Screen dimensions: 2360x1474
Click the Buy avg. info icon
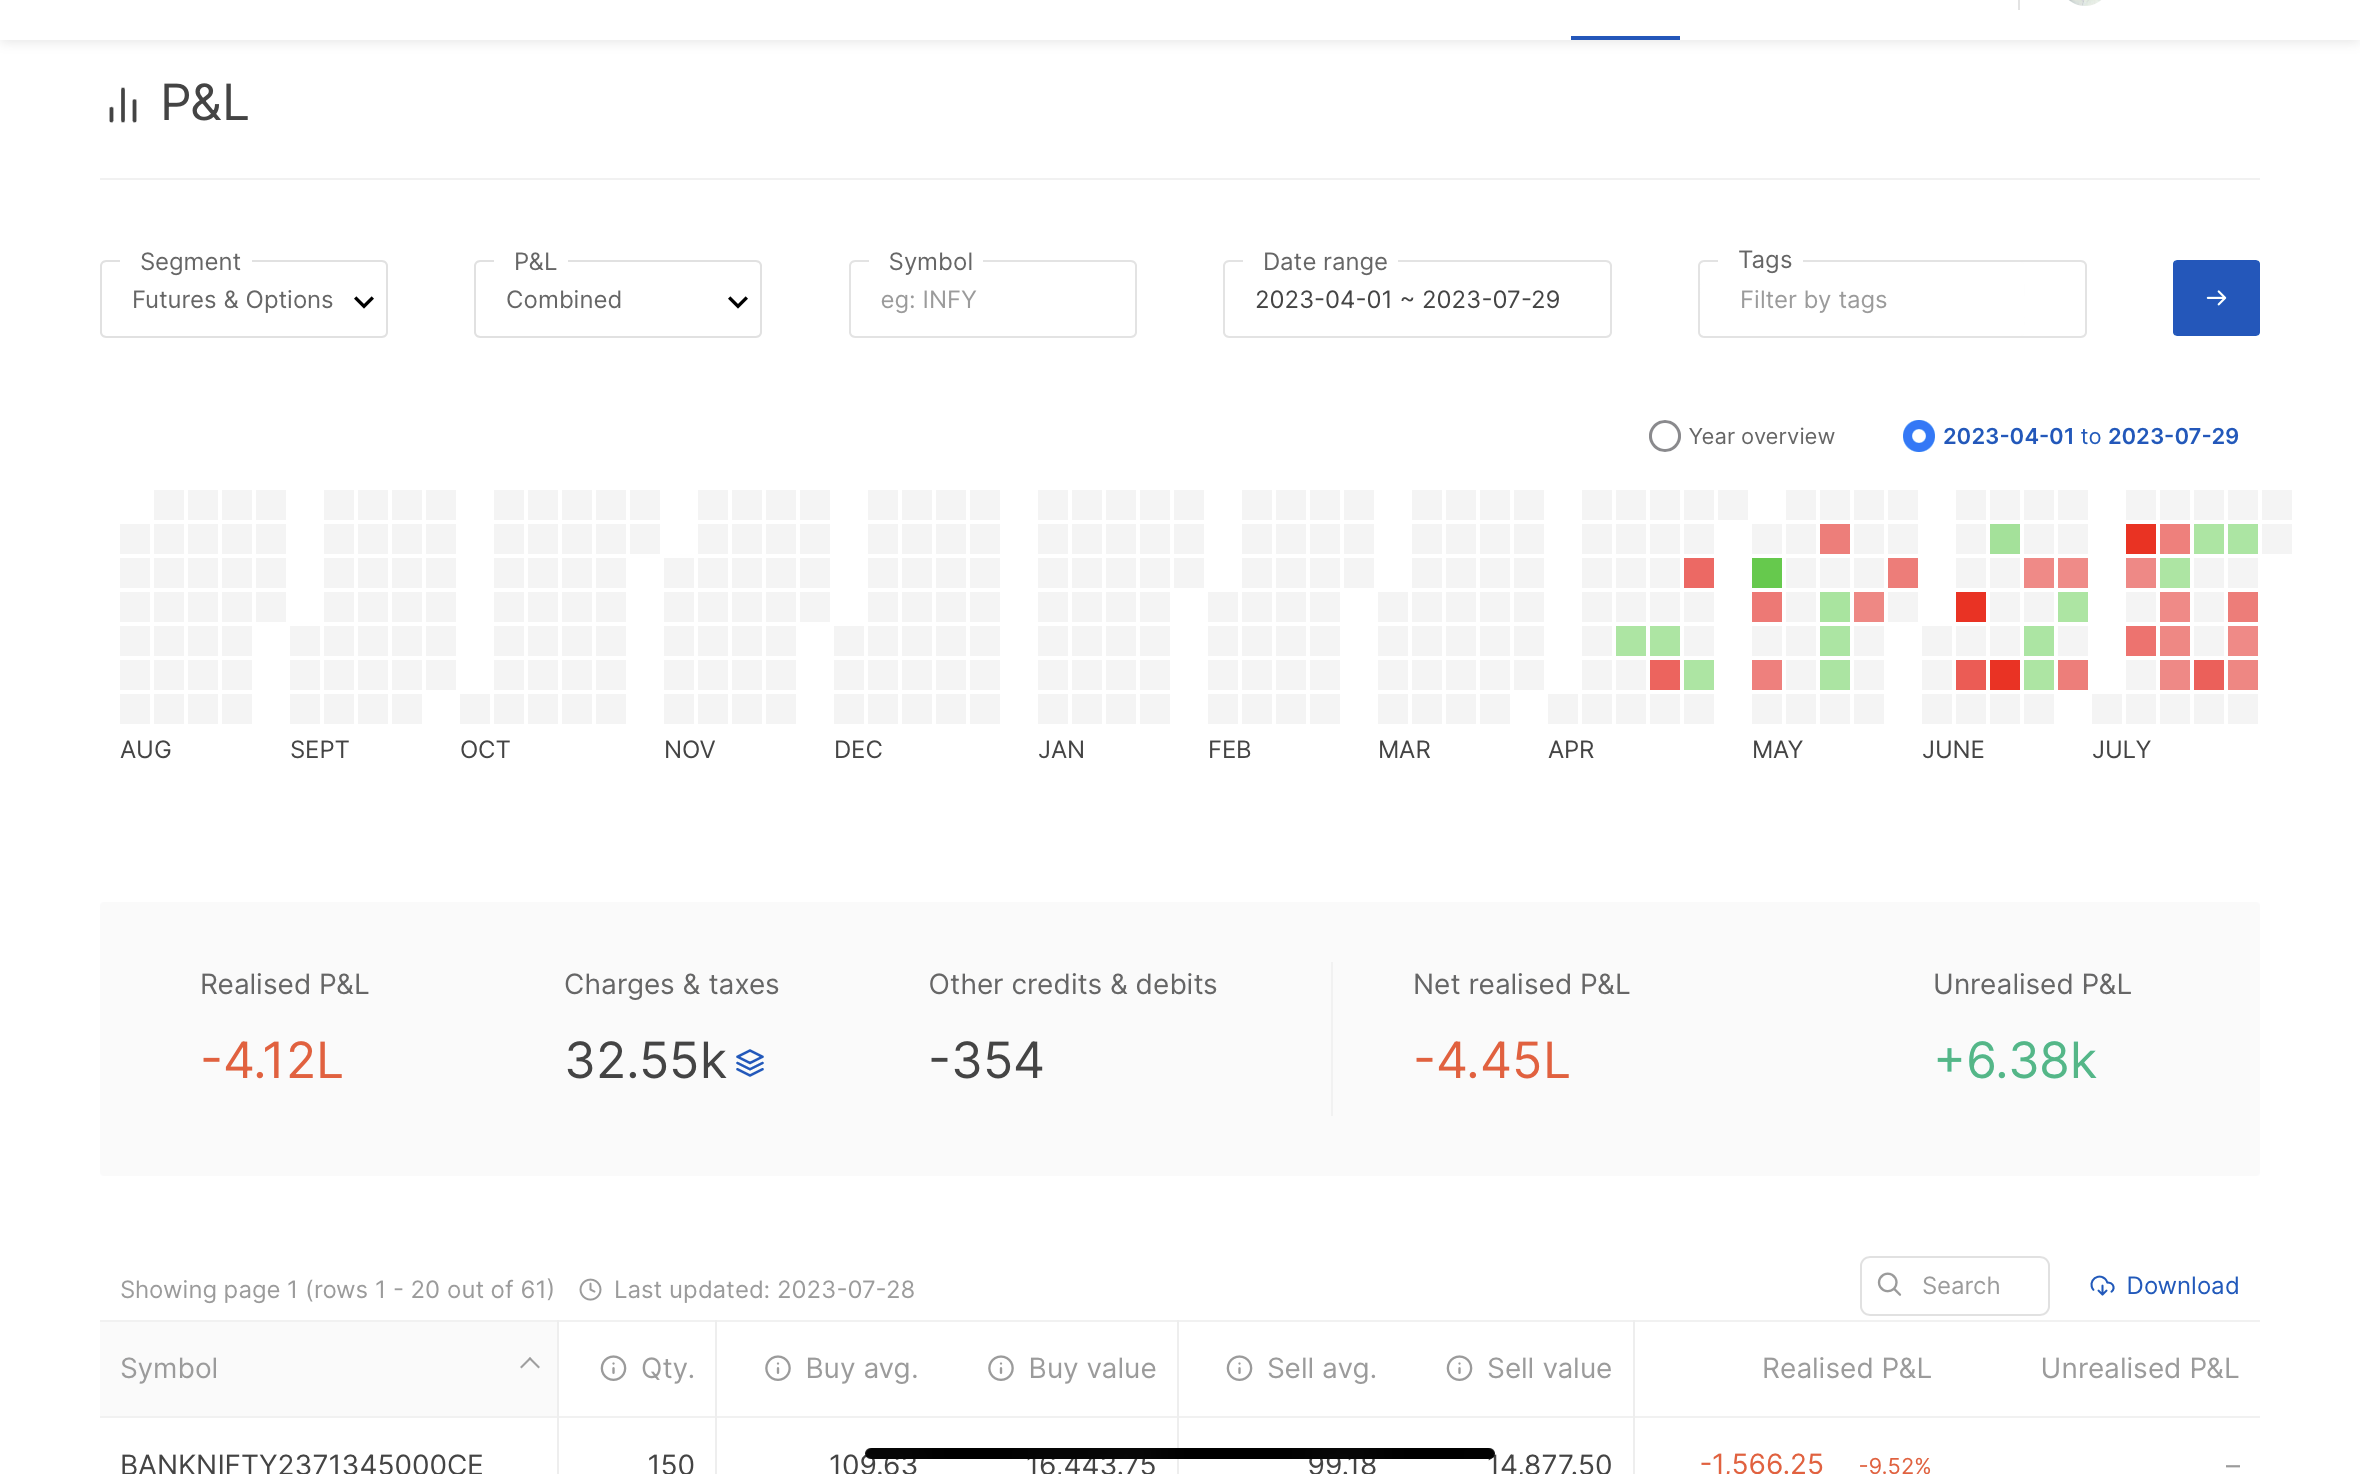coord(778,1368)
